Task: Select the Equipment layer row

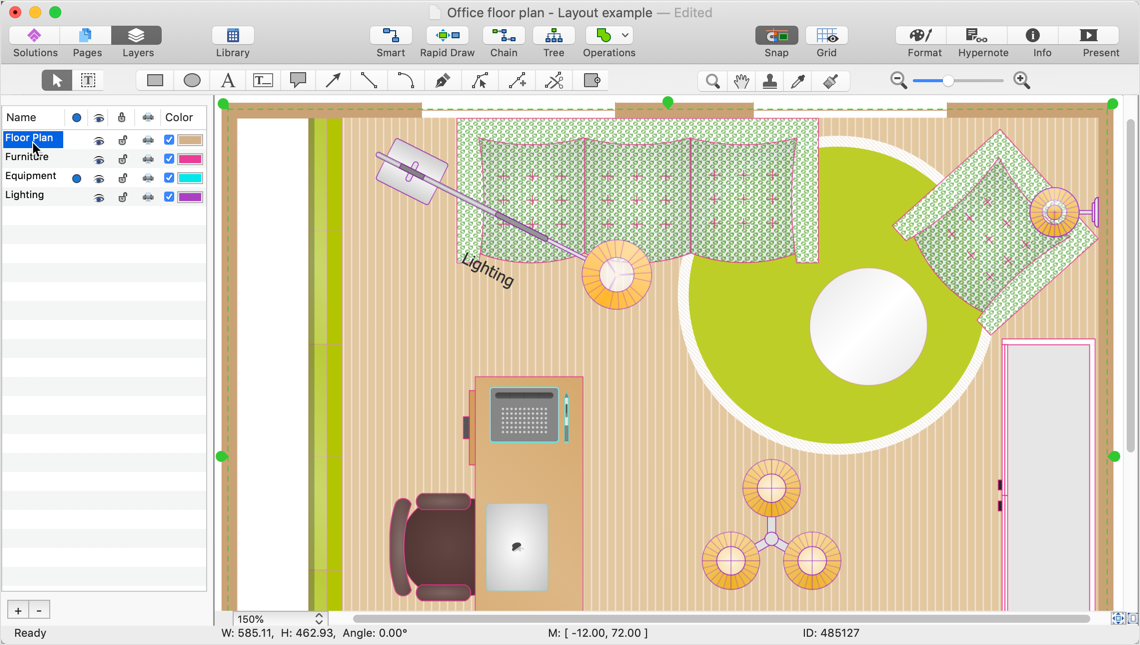Action: coord(31,177)
